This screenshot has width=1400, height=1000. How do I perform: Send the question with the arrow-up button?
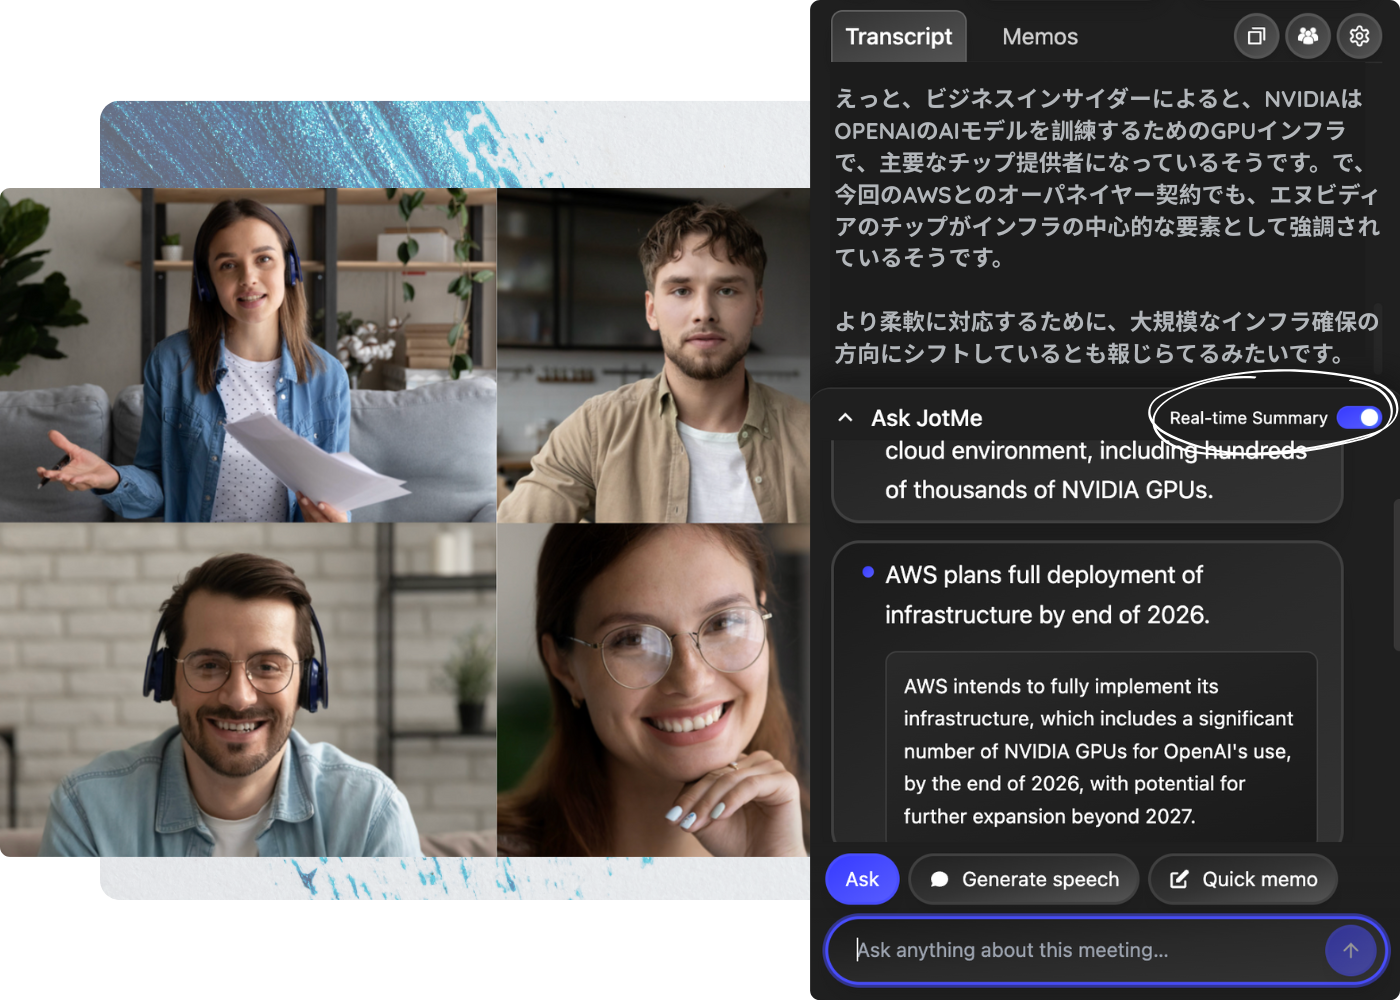(x=1350, y=950)
